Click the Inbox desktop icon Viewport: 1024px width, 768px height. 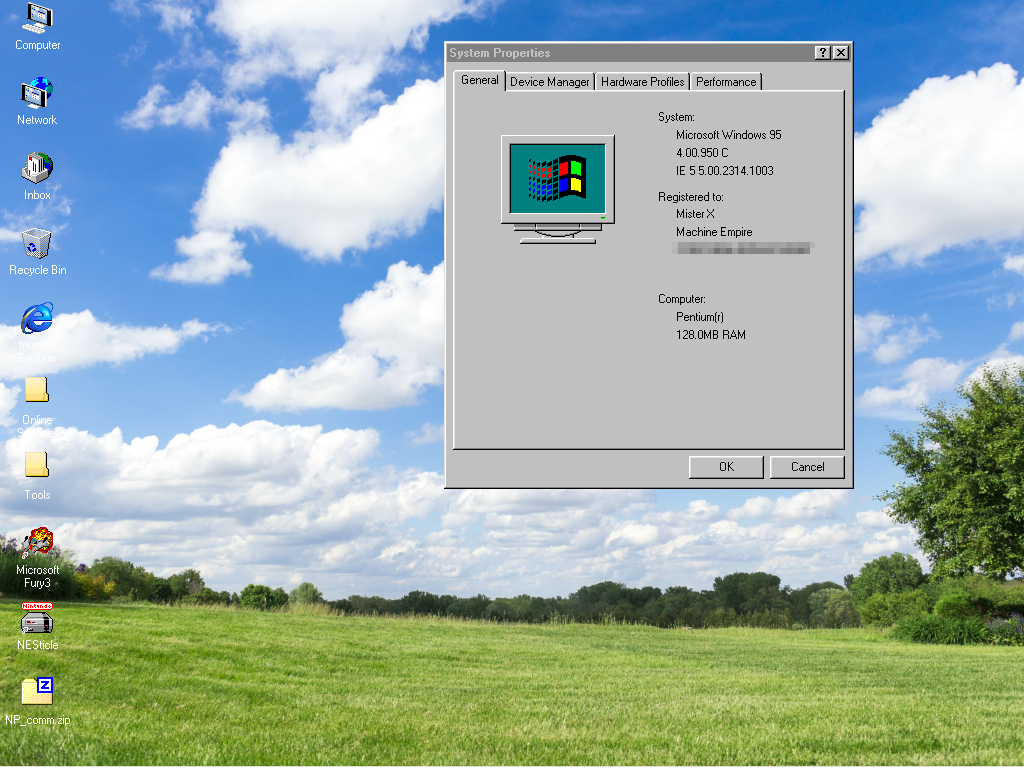pyautogui.click(x=37, y=169)
